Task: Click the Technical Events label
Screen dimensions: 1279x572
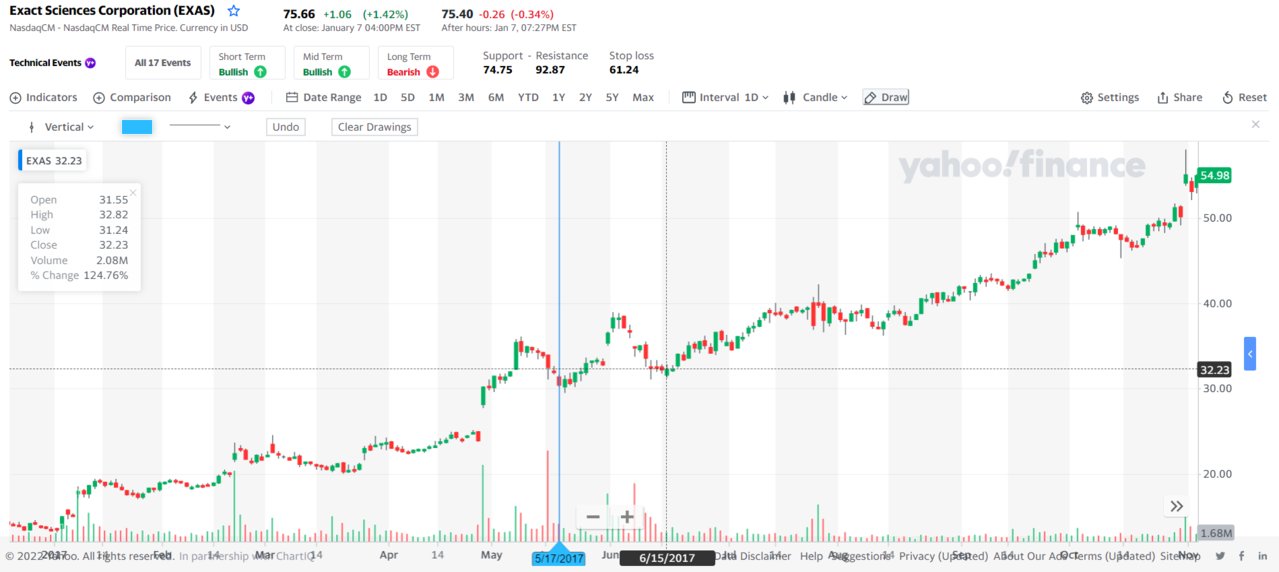Action: point(45,63)
